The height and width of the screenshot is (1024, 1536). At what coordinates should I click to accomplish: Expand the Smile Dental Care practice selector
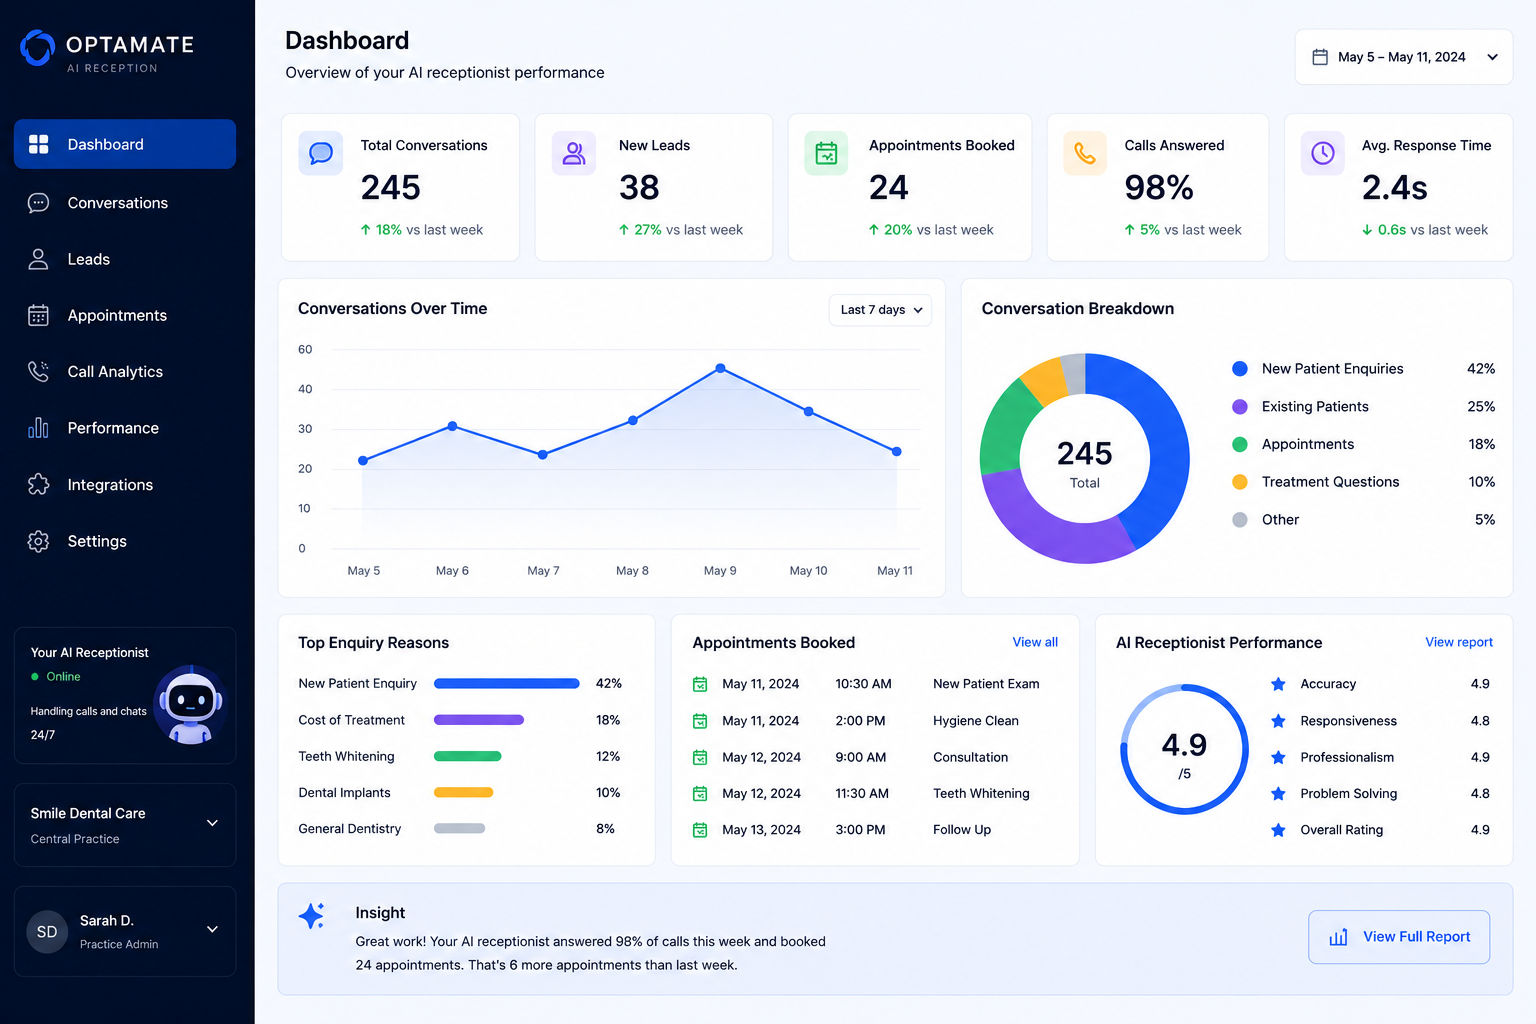[125, 825]
